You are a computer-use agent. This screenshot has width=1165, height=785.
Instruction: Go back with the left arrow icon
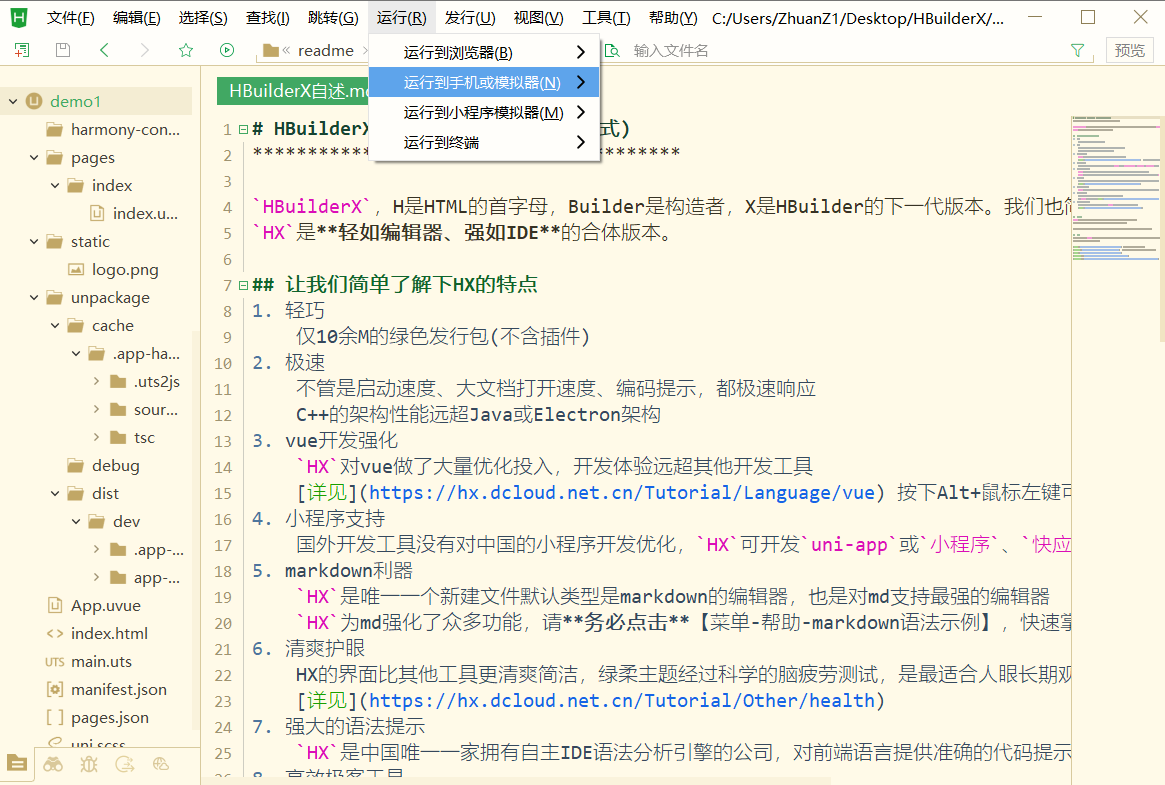pyautogui.click(x=104, y=50)
